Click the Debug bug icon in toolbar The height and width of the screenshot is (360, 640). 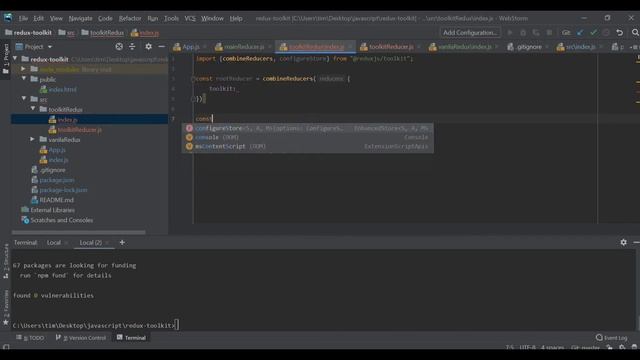(x=523, y=33)
